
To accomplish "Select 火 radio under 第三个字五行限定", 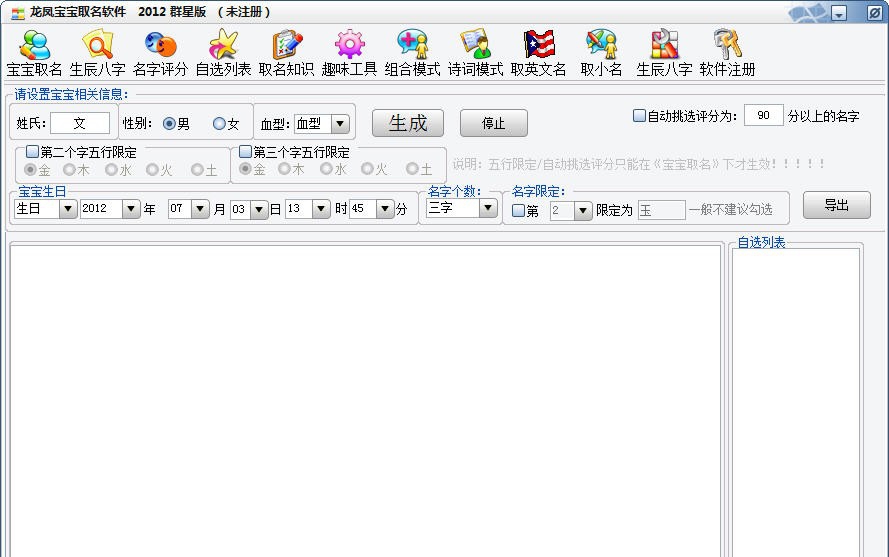I will pyautogui.click(x=367, y=169).
